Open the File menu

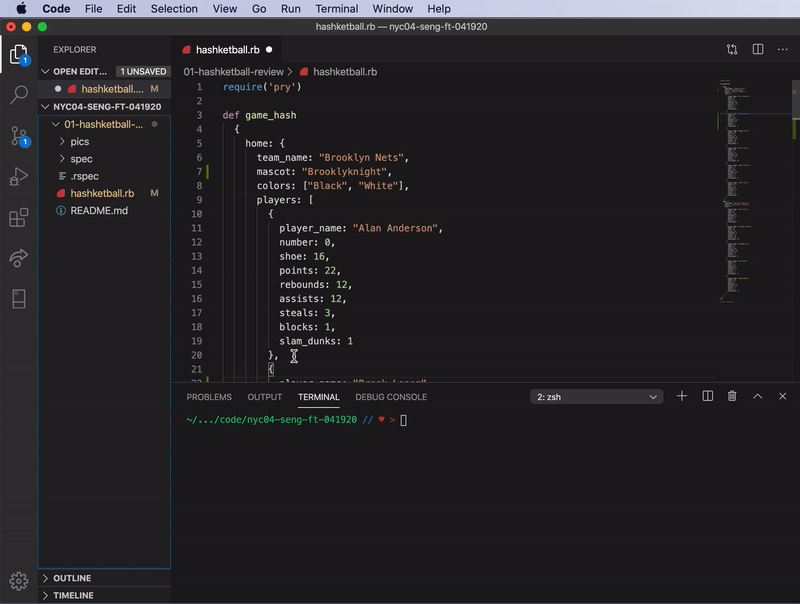[93, 9]
